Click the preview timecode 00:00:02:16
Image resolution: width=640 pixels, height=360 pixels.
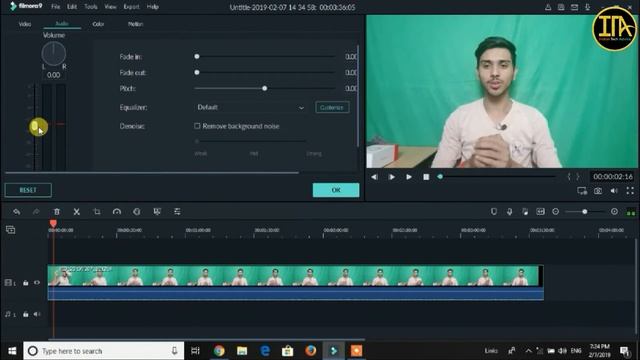(x=613, y=176)
